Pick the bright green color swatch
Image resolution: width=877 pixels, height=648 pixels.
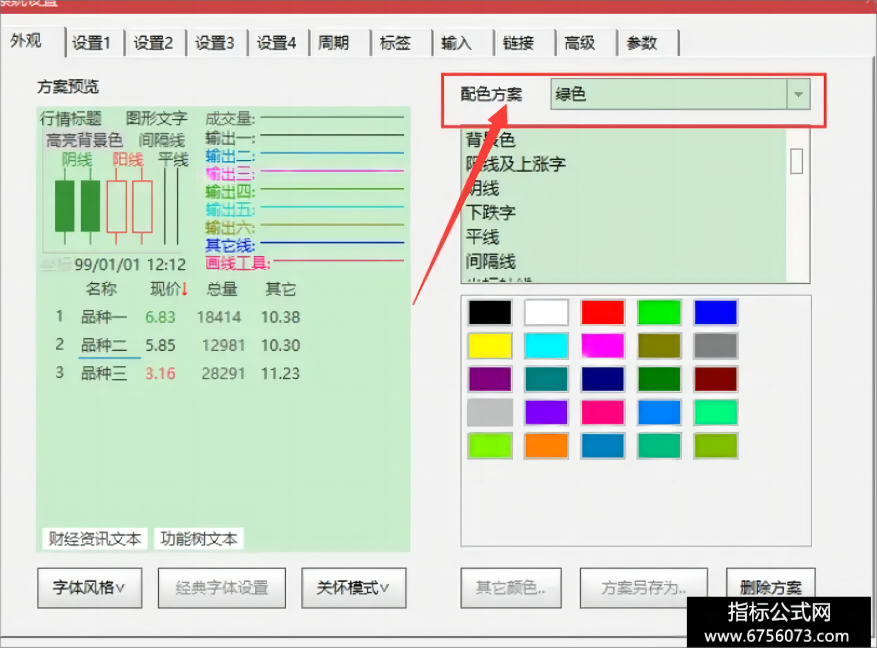pyautogui.click(x=659, y=313)
